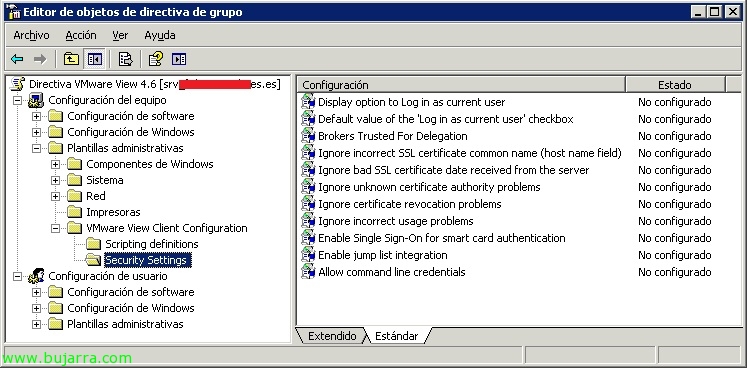
Task: Open the Archivo menu
Action: [x=31, y=35]
